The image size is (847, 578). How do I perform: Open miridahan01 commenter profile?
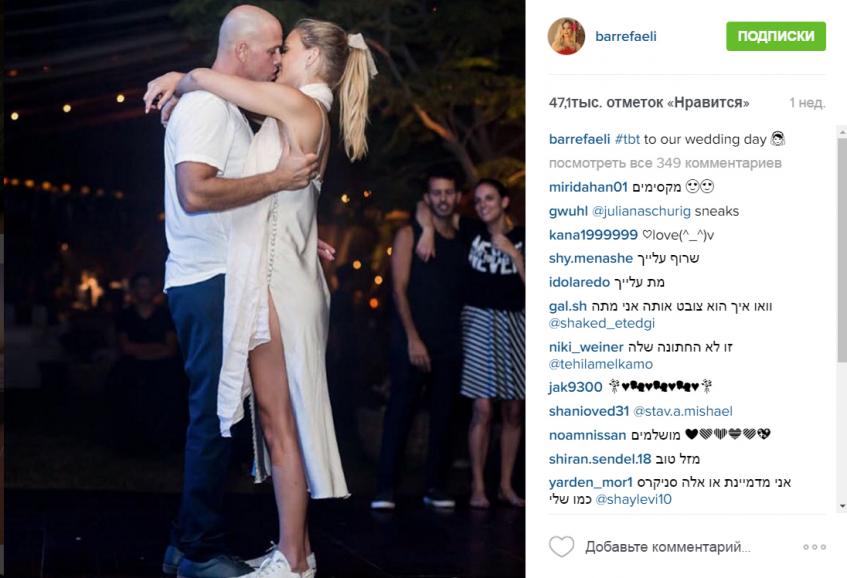coord(588,187)
